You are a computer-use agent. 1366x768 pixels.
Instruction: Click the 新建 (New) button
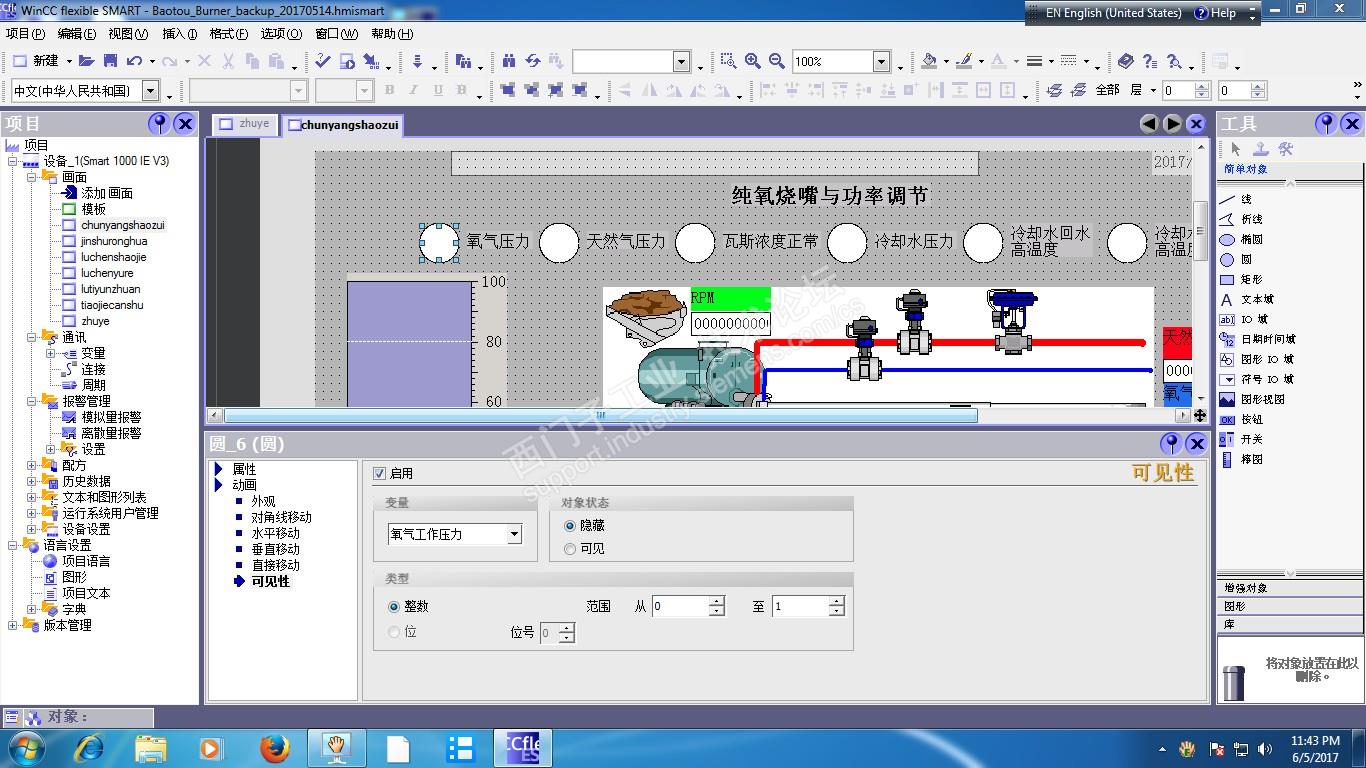[36, 61]
